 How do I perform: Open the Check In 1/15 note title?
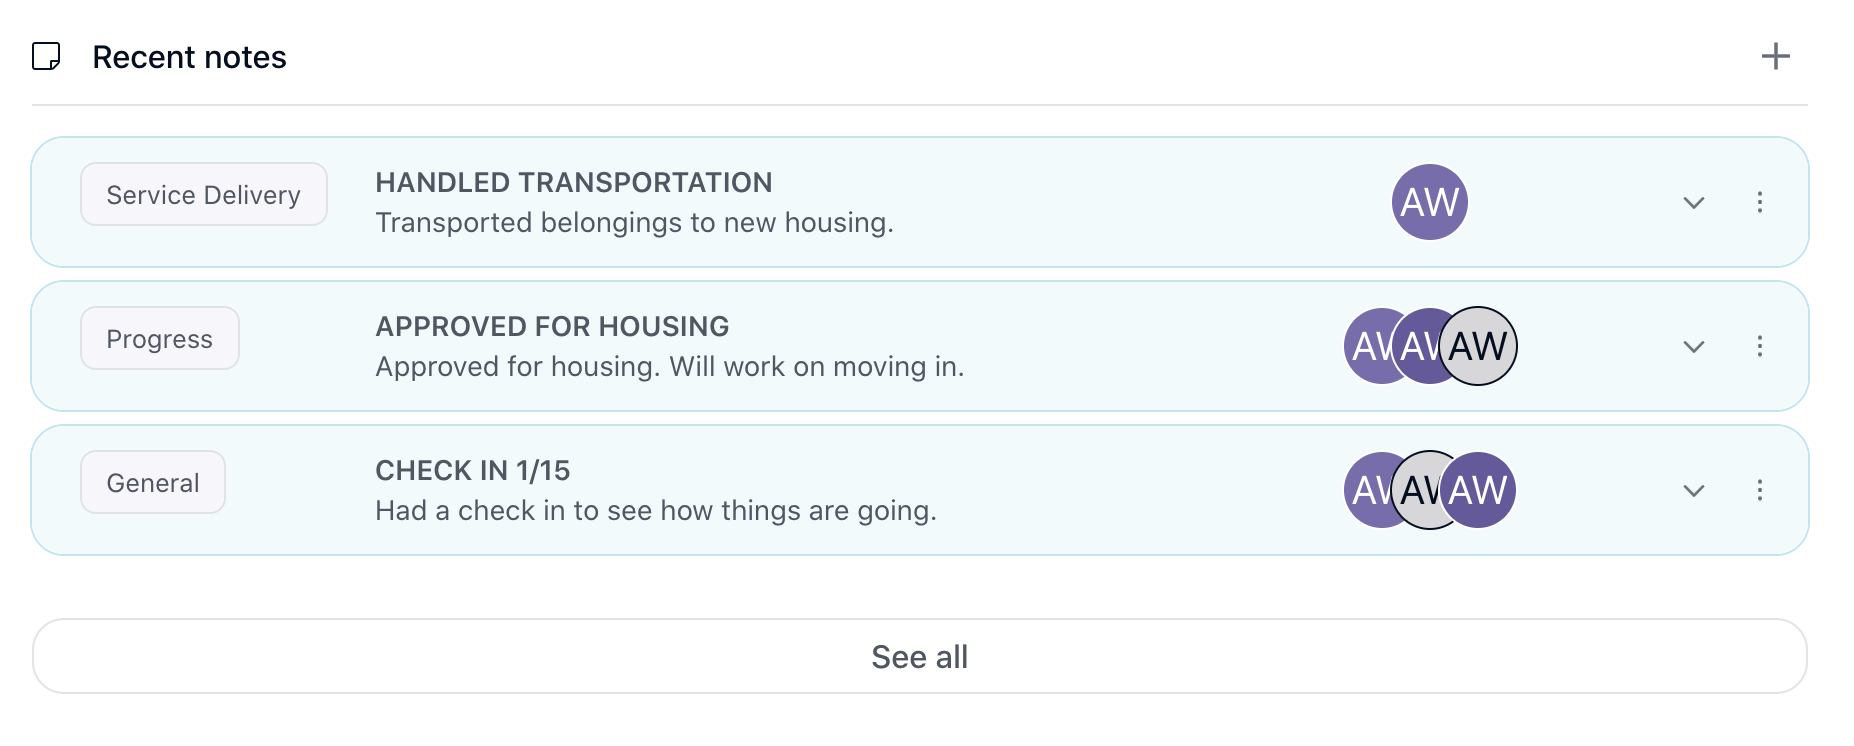(472, 470)
